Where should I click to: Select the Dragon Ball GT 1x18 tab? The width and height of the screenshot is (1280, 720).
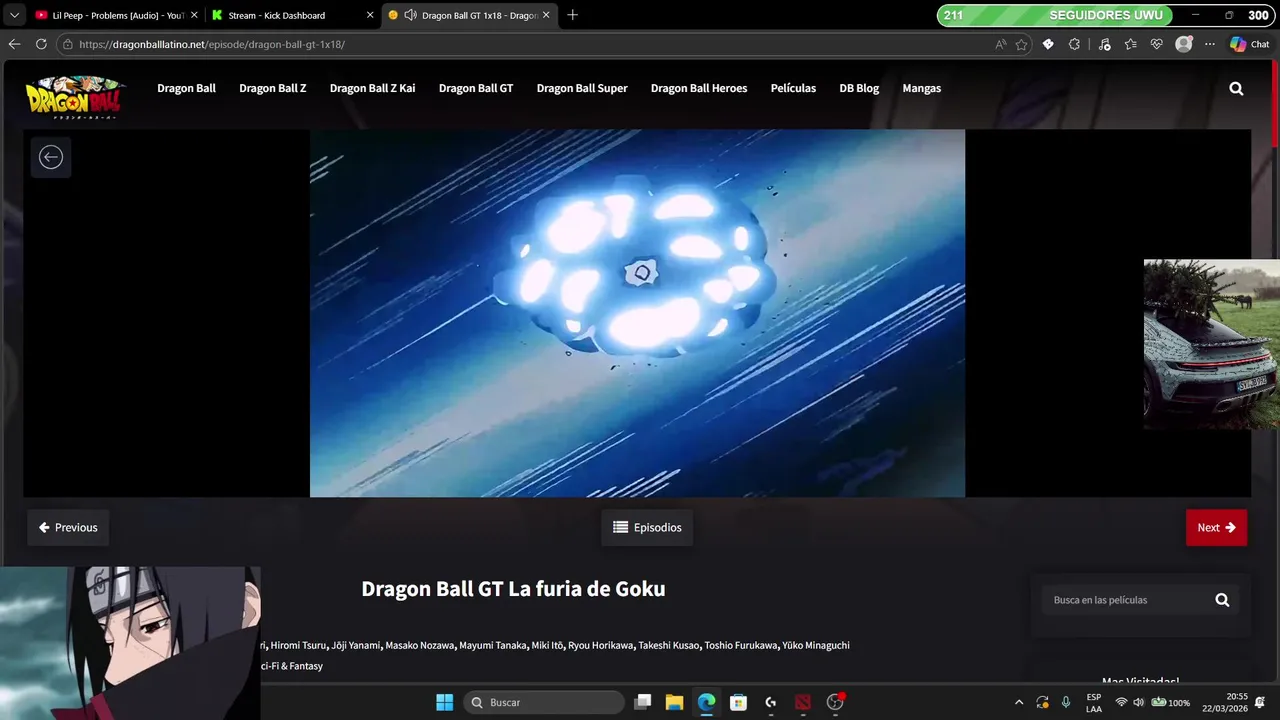[469, 15]
